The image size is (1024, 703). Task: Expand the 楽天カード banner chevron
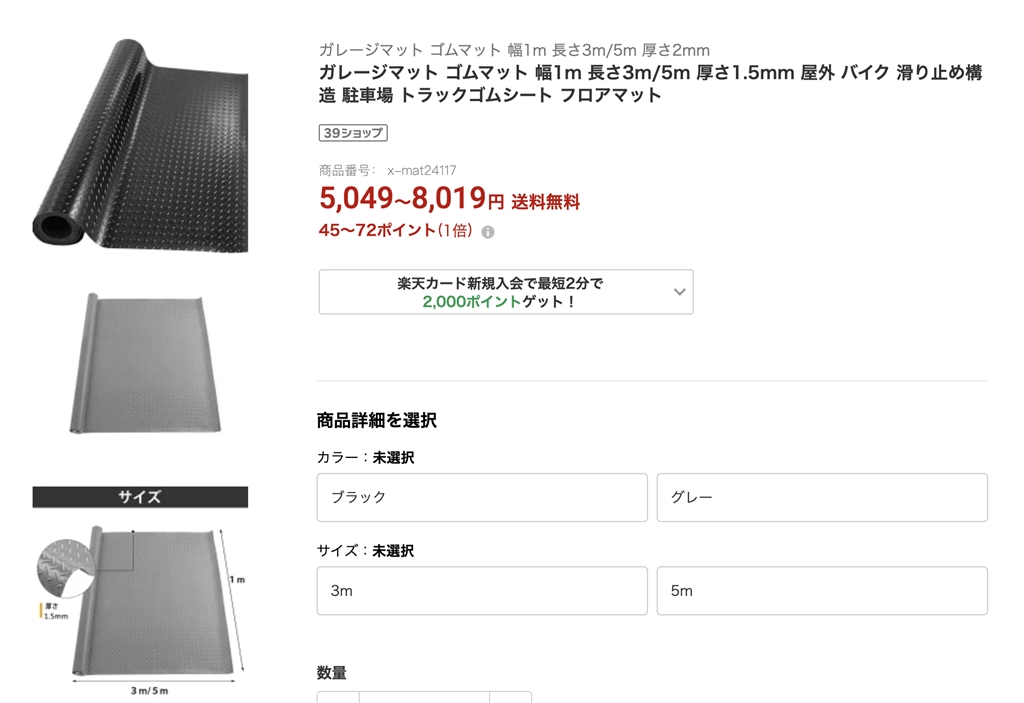click(x=679, y=292)
